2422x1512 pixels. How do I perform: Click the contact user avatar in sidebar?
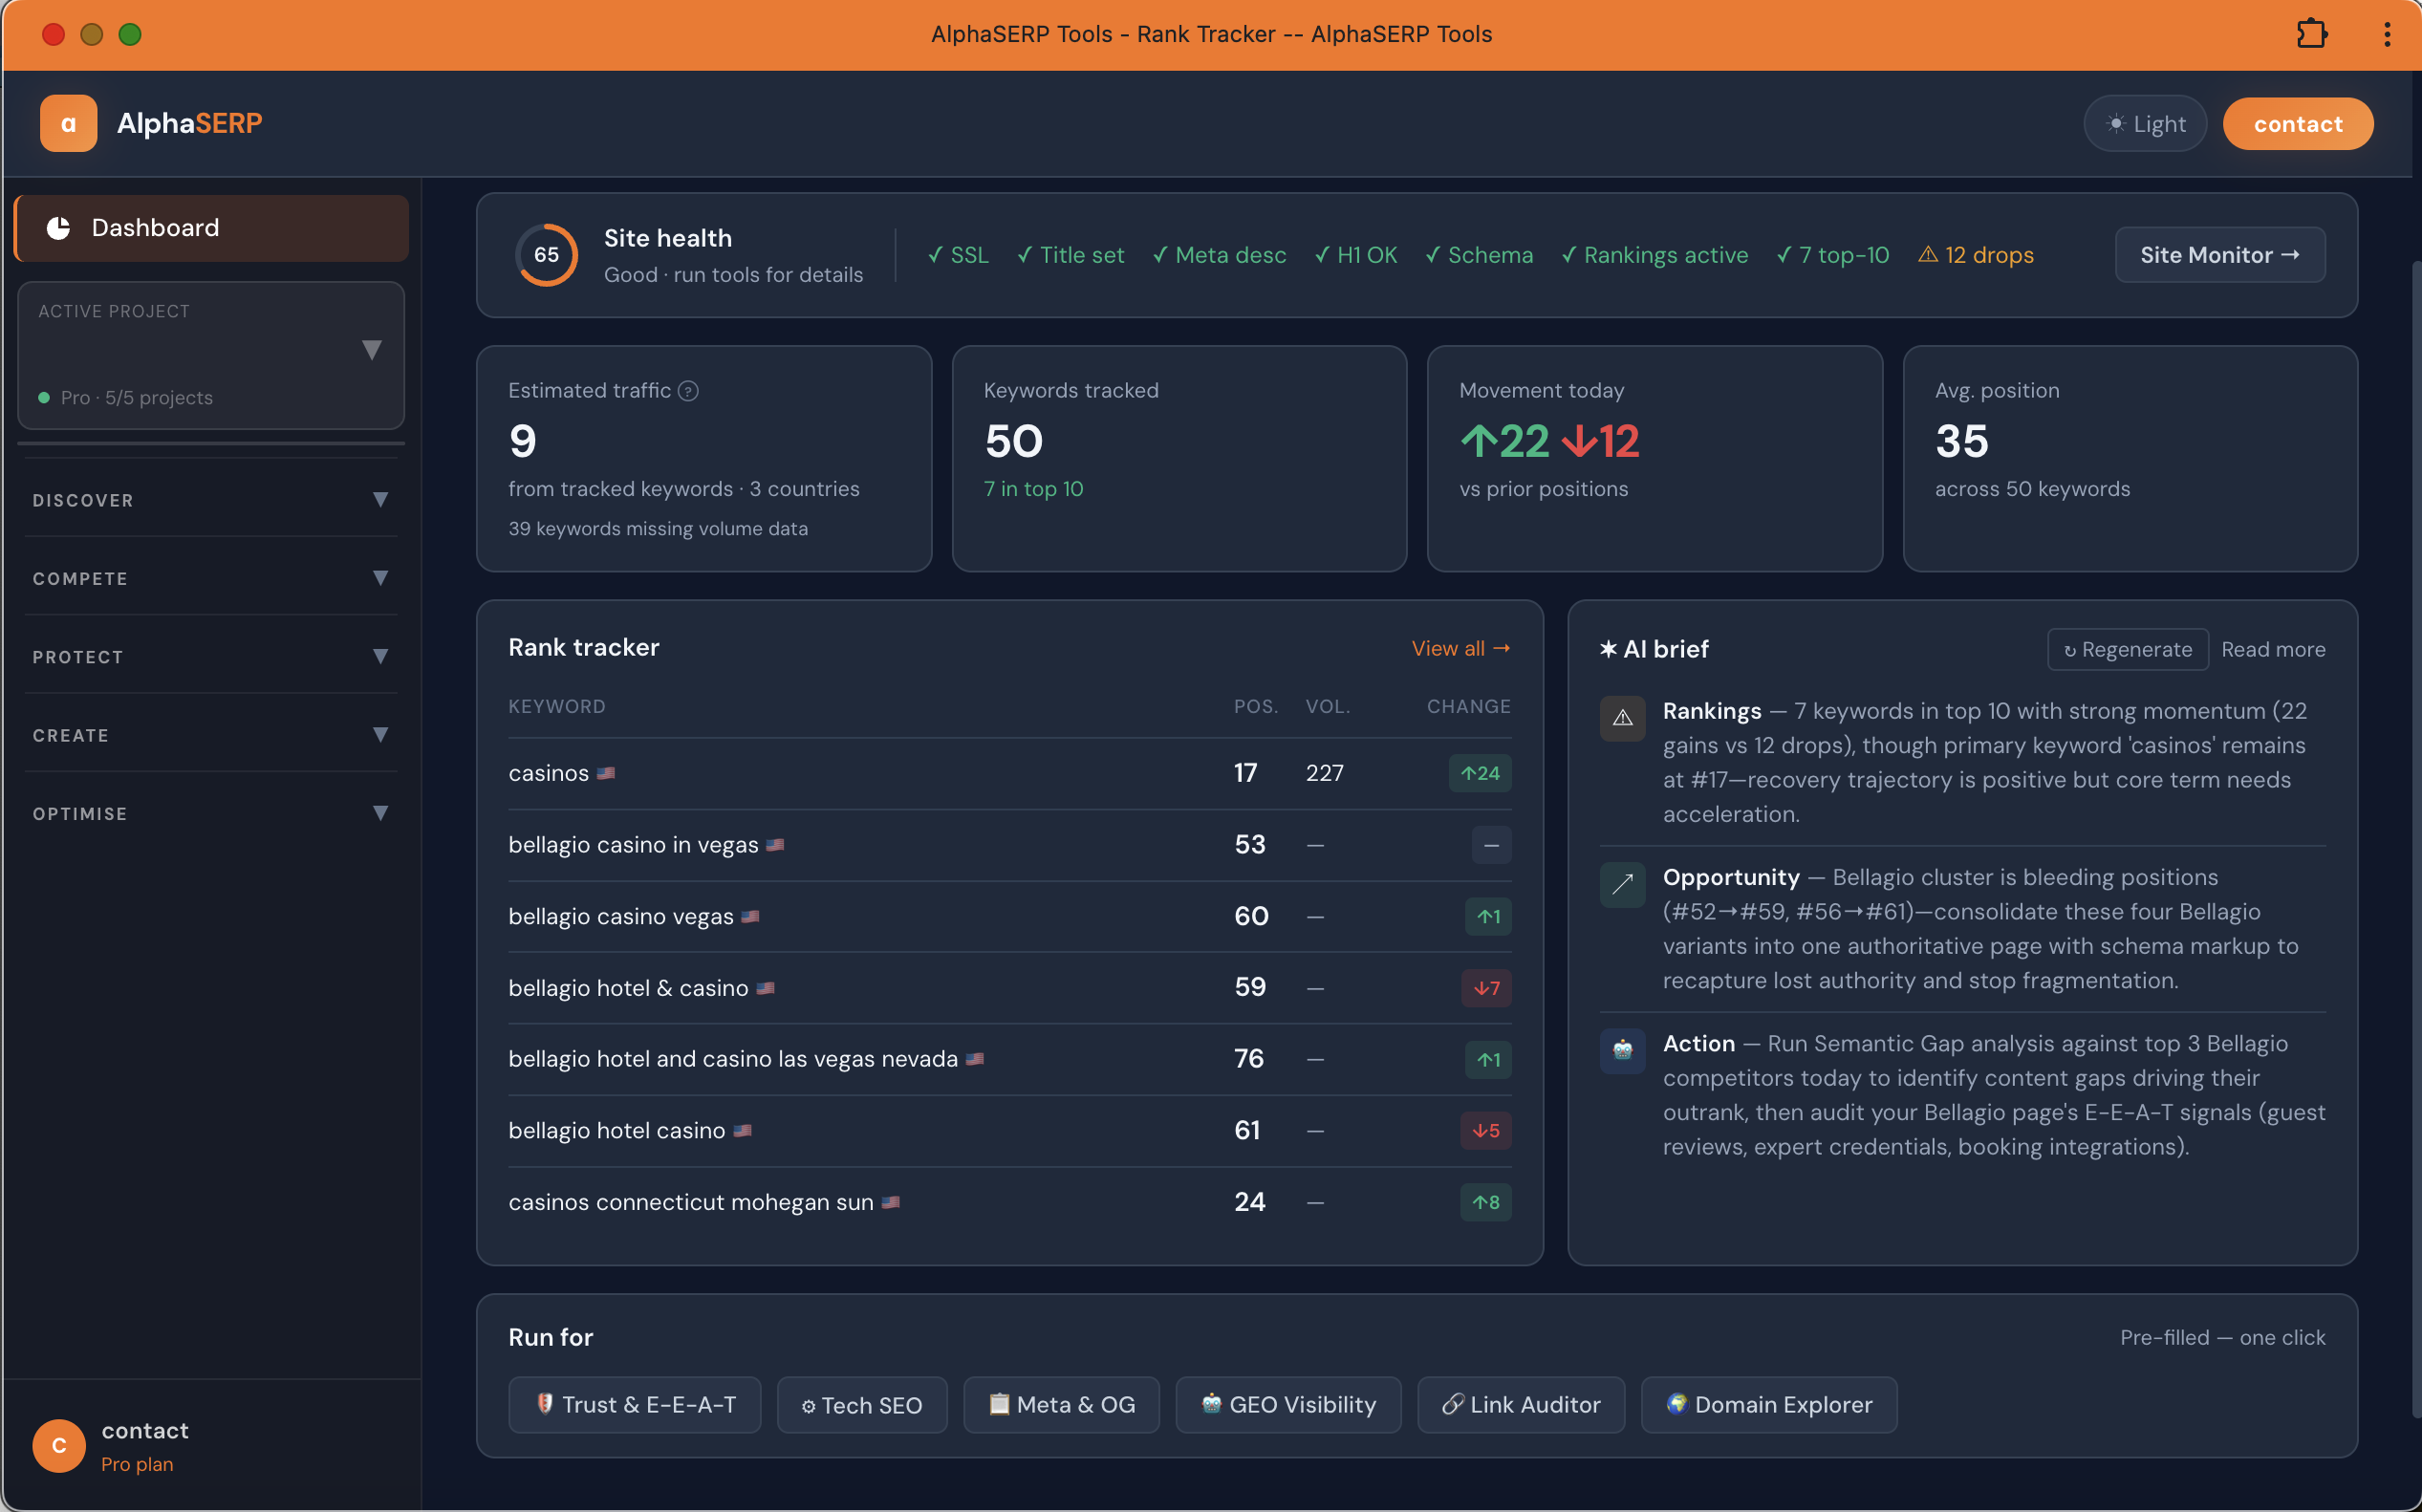(x=59, y=1445)
